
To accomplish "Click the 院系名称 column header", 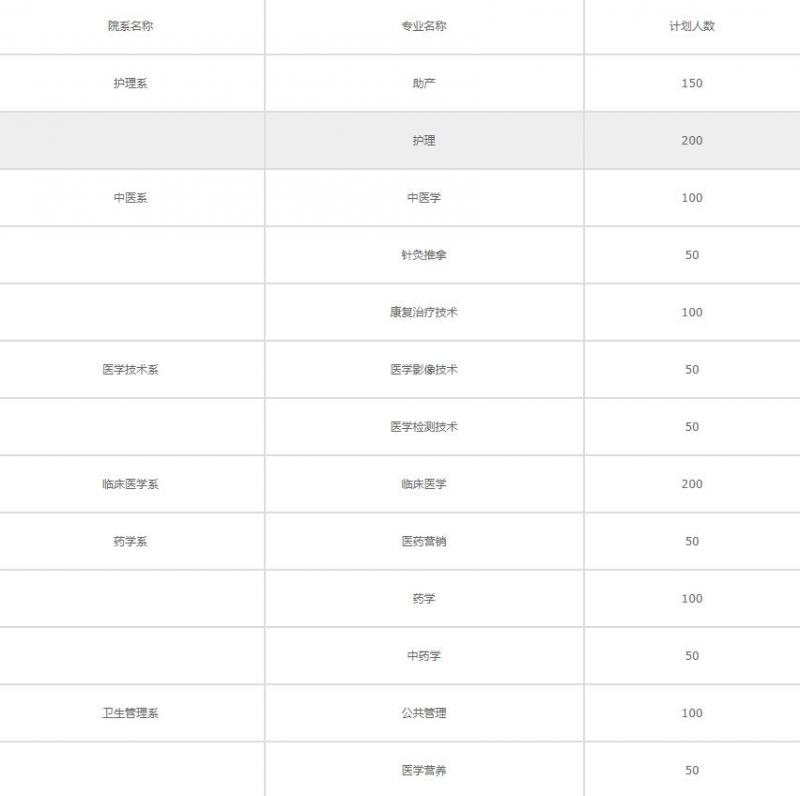I will coord(130,26).
